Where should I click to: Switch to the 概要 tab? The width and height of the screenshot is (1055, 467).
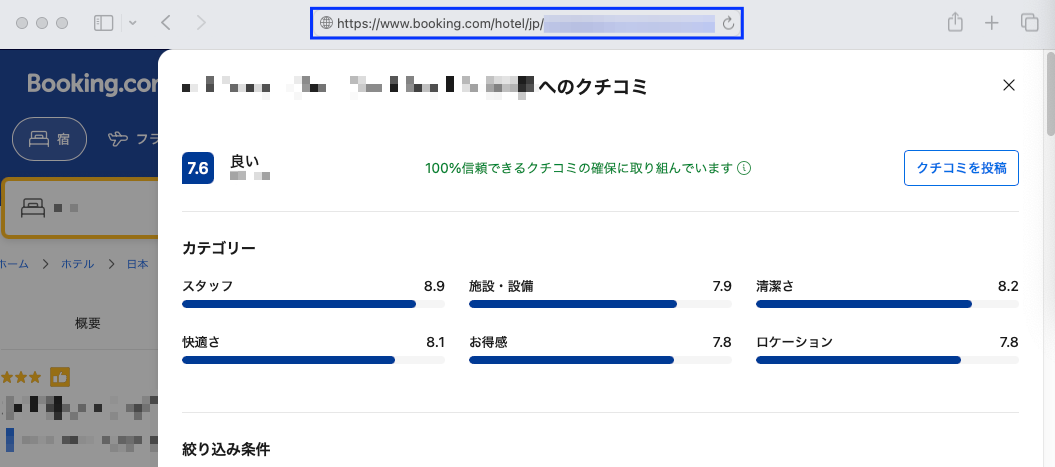pos(88,323)
